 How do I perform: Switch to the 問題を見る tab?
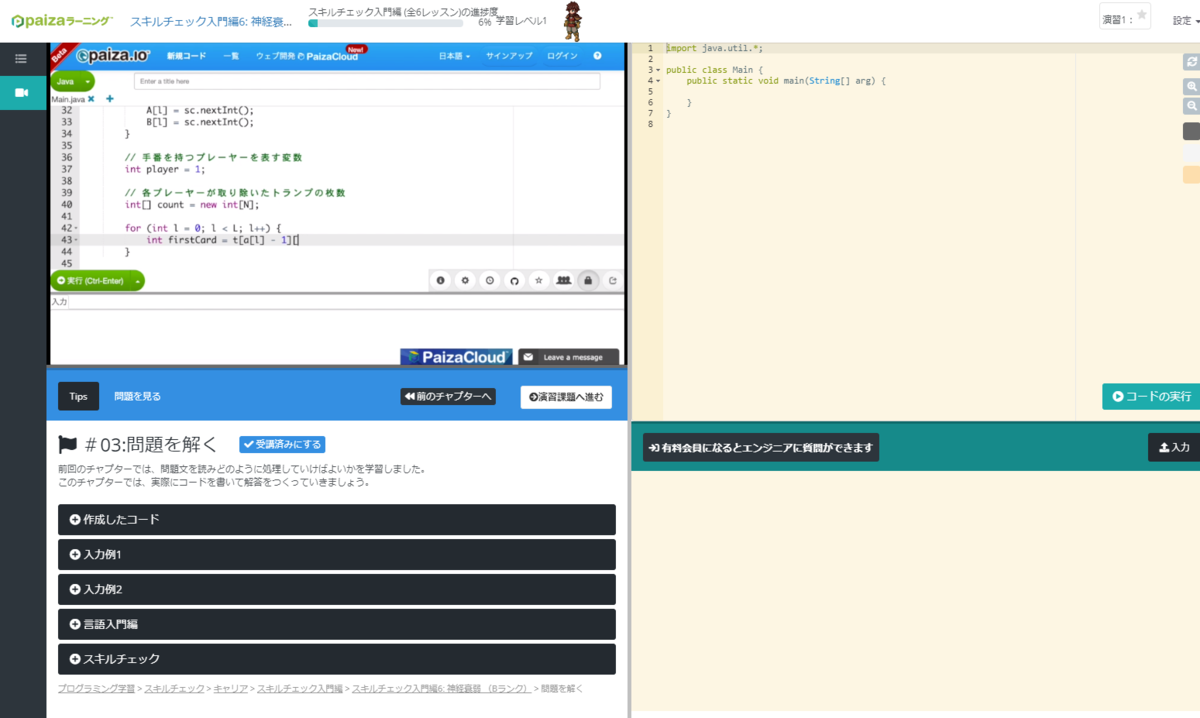[x=137, y=396]
